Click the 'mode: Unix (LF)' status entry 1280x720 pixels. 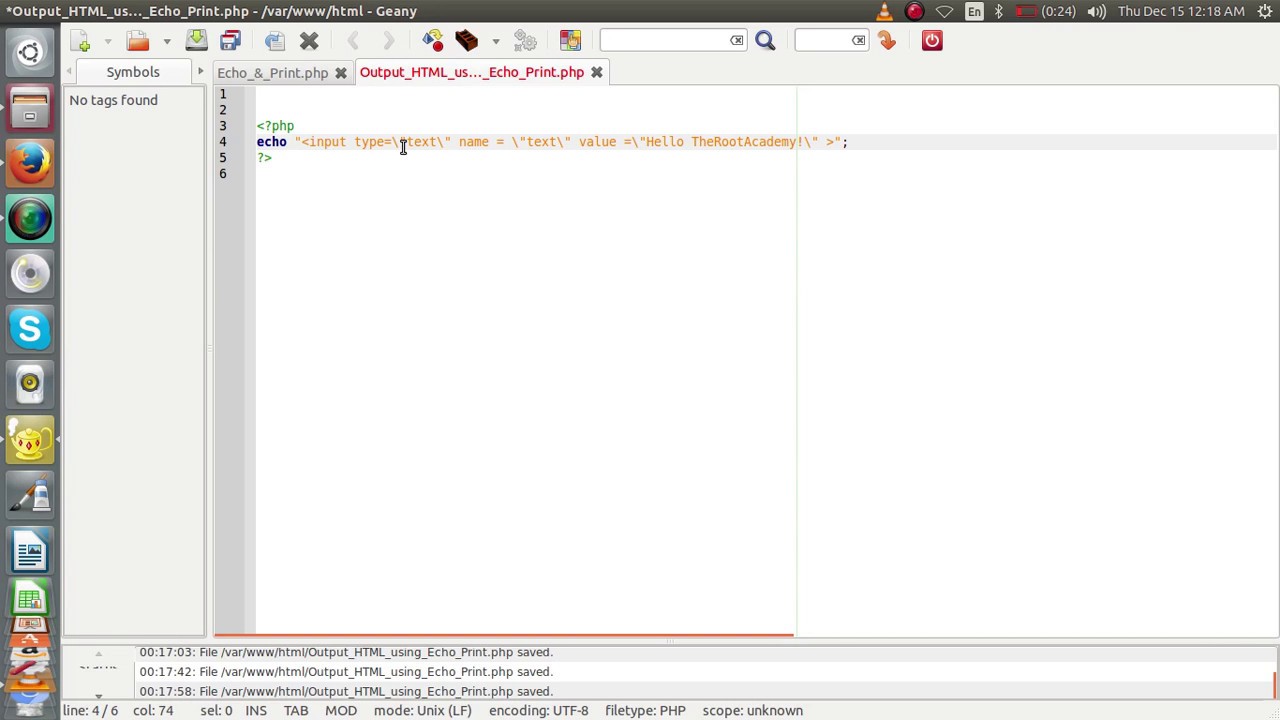coord(422,711)
